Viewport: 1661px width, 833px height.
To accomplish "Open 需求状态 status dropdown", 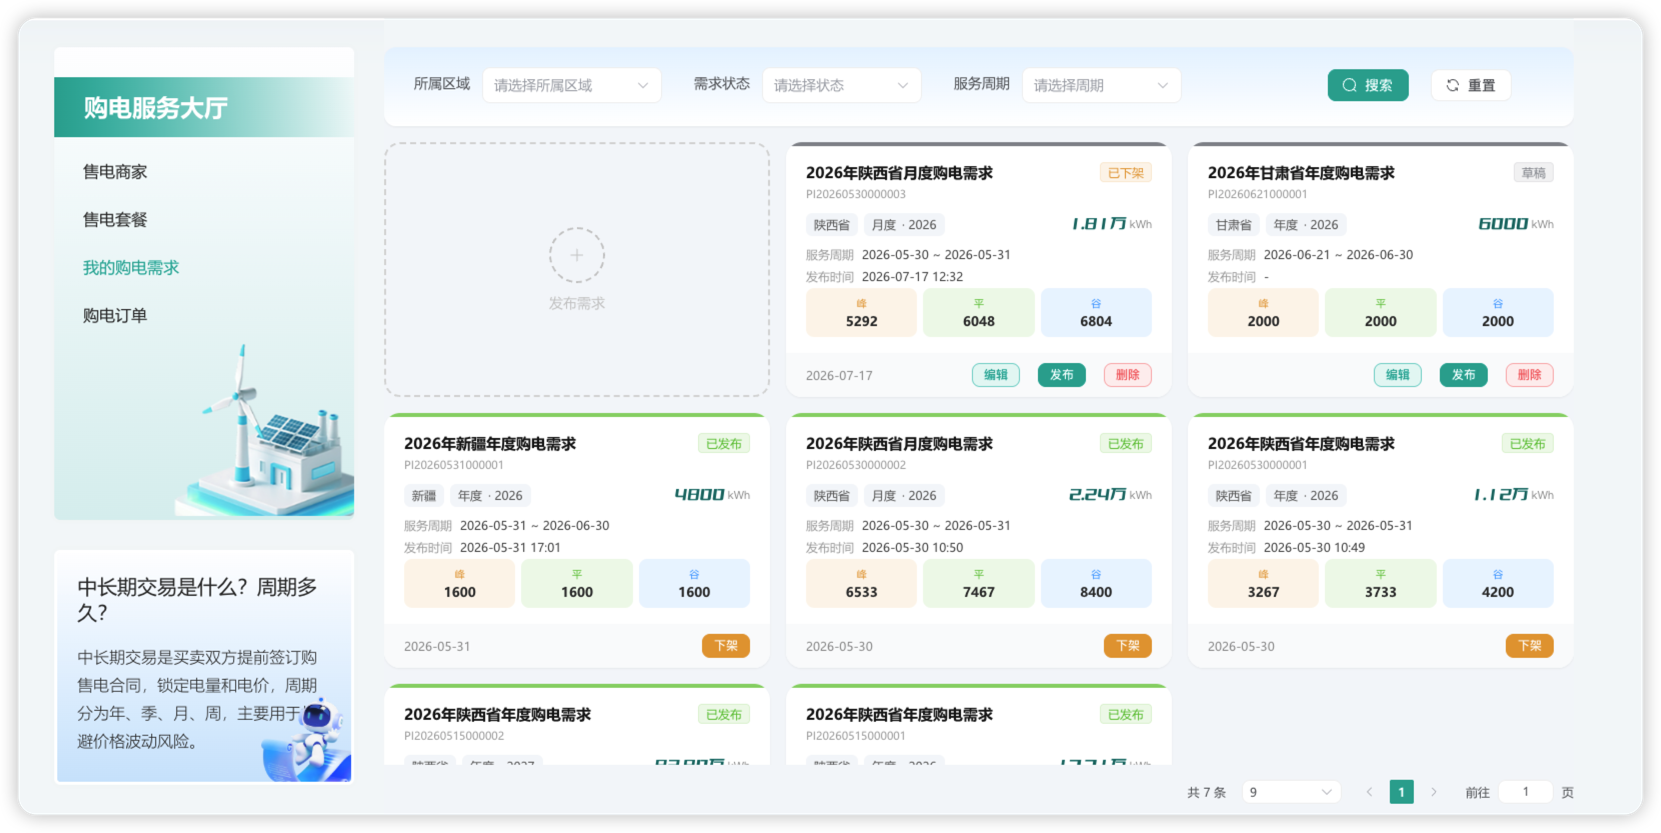I will [841, 85].
